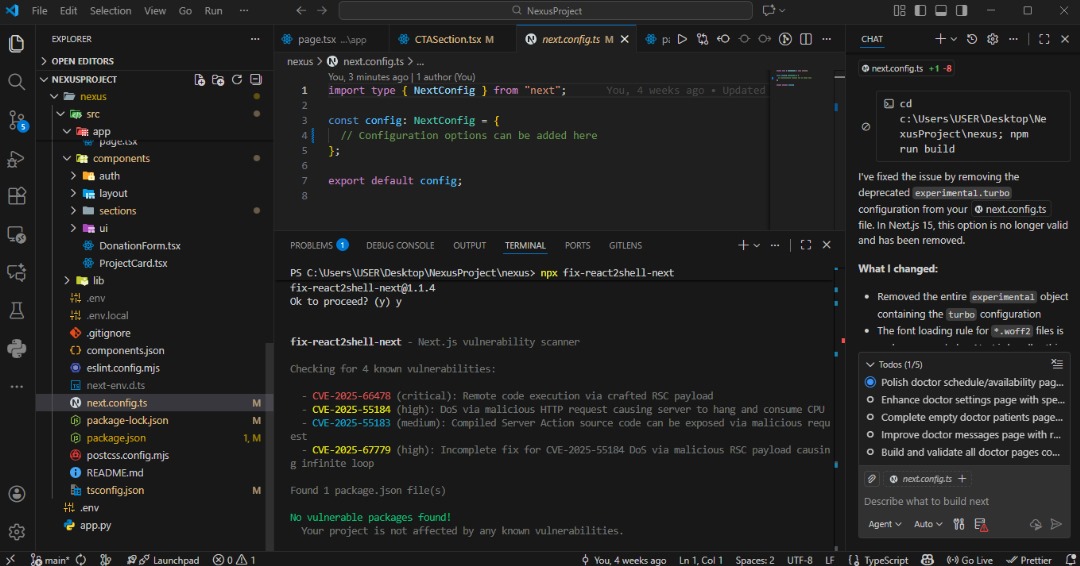Open the Explorer view in activity bar
This screenshot has height=566, width=1080.
coord(17,44)
